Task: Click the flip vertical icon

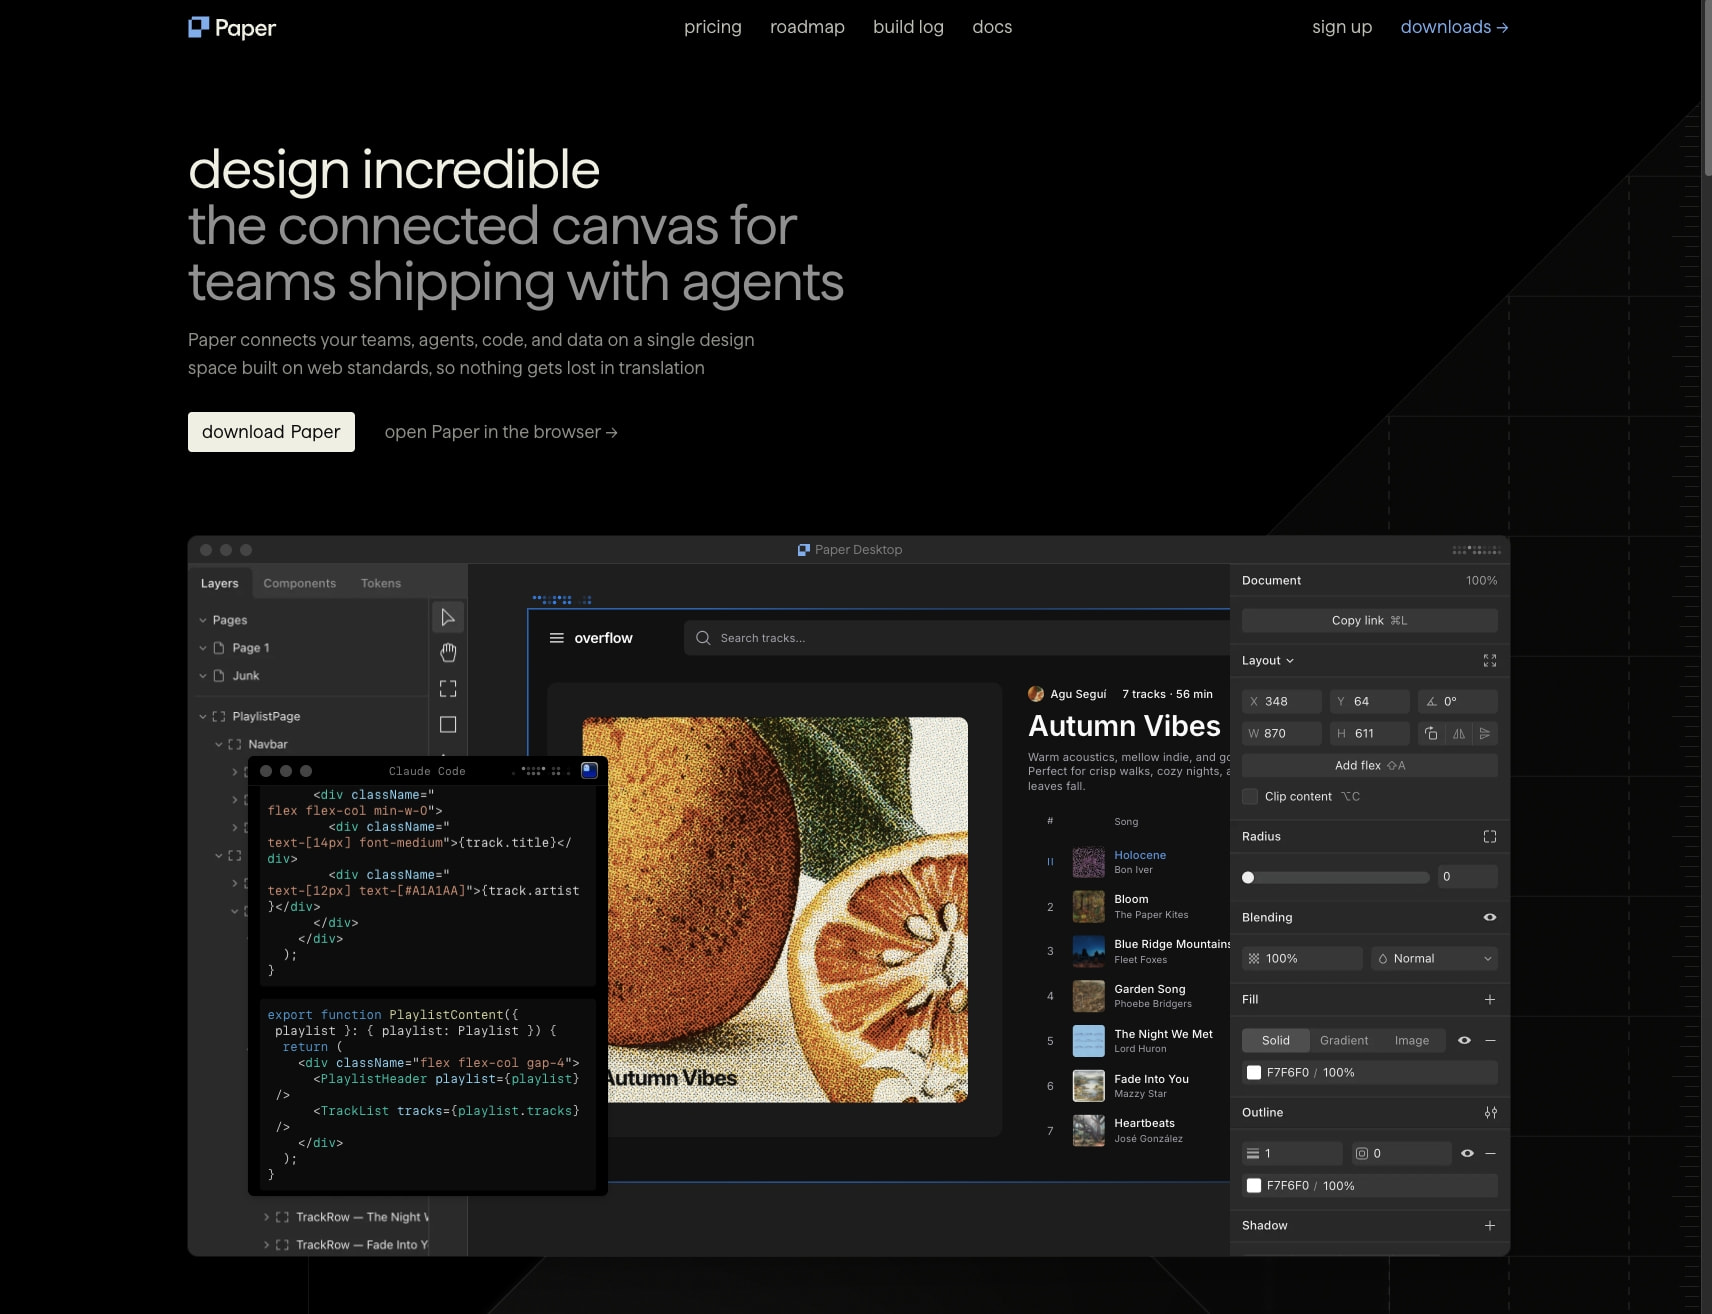Action: point(1485,734)
